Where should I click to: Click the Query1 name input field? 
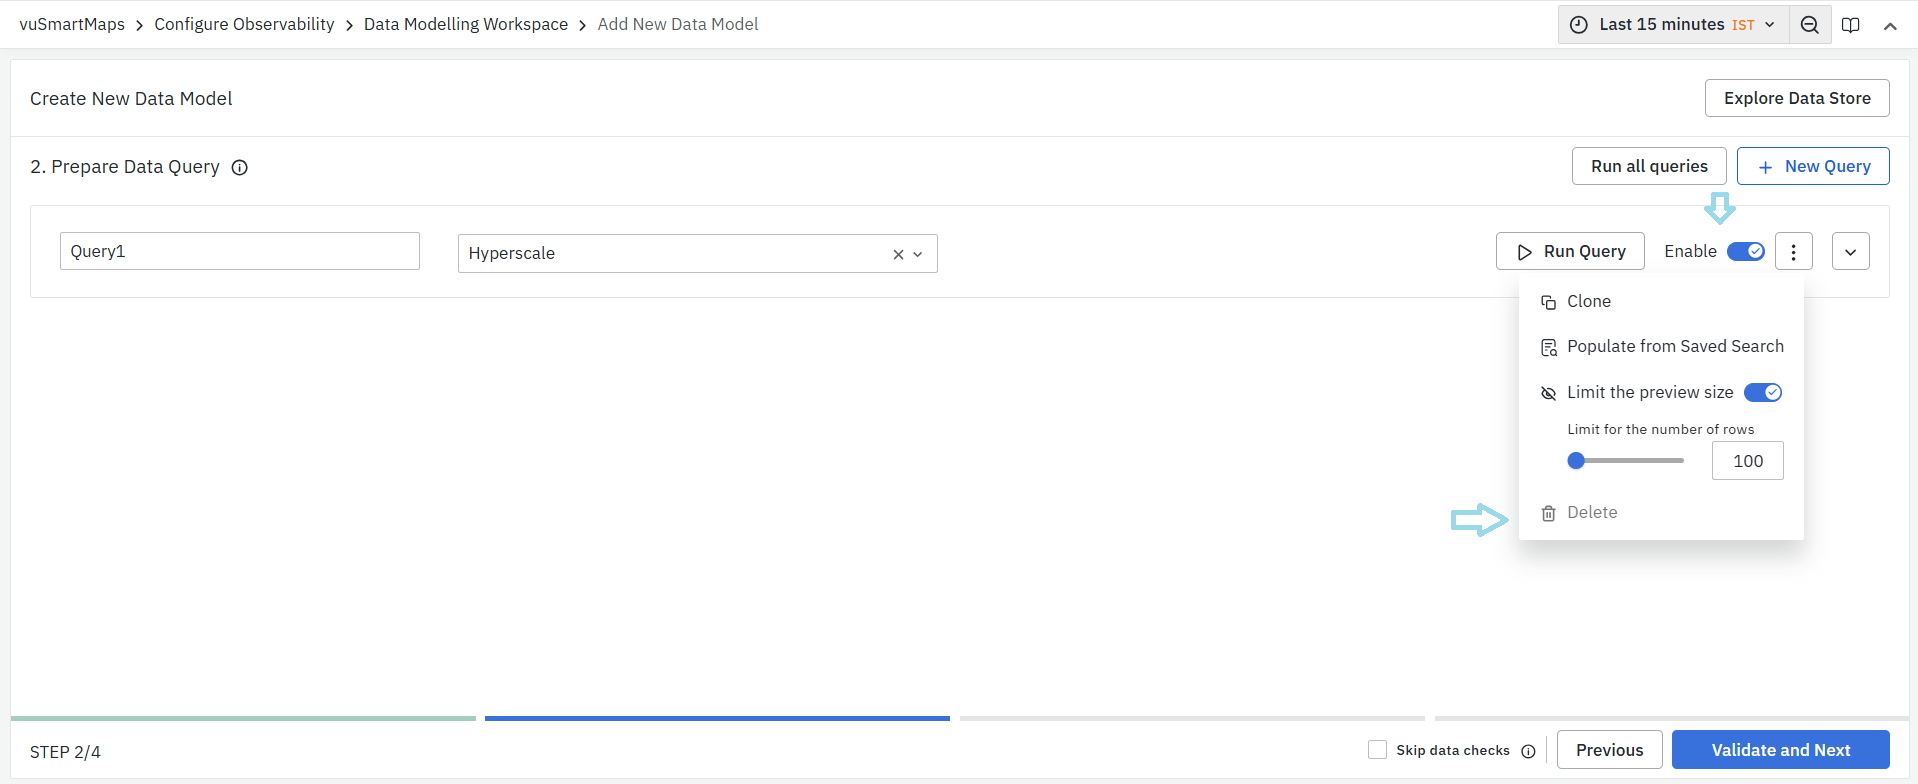[x=239, y=252]
